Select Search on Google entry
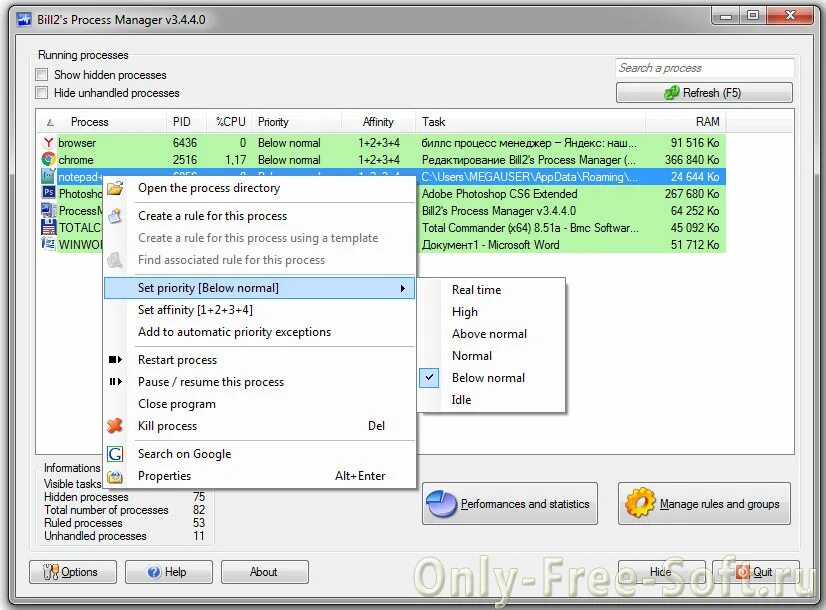 pos(184,454)
